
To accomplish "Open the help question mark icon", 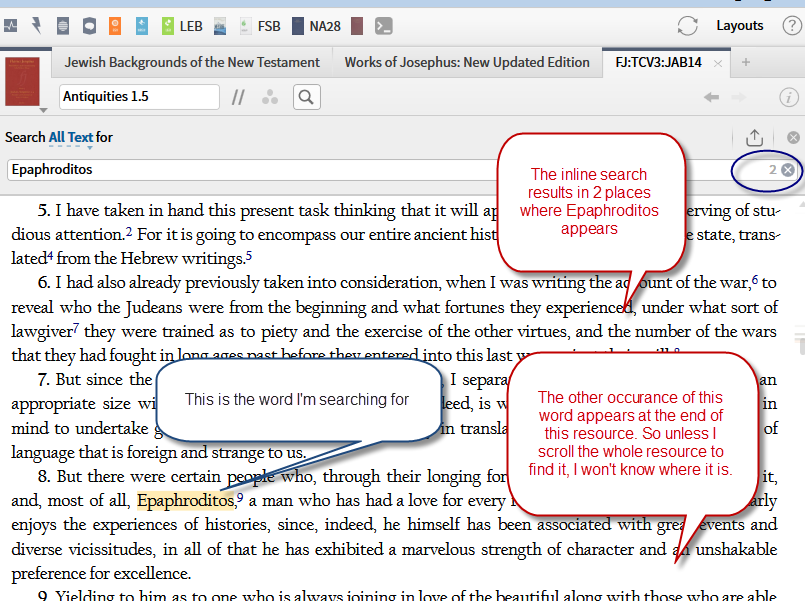I will click(x=791, y=26).
